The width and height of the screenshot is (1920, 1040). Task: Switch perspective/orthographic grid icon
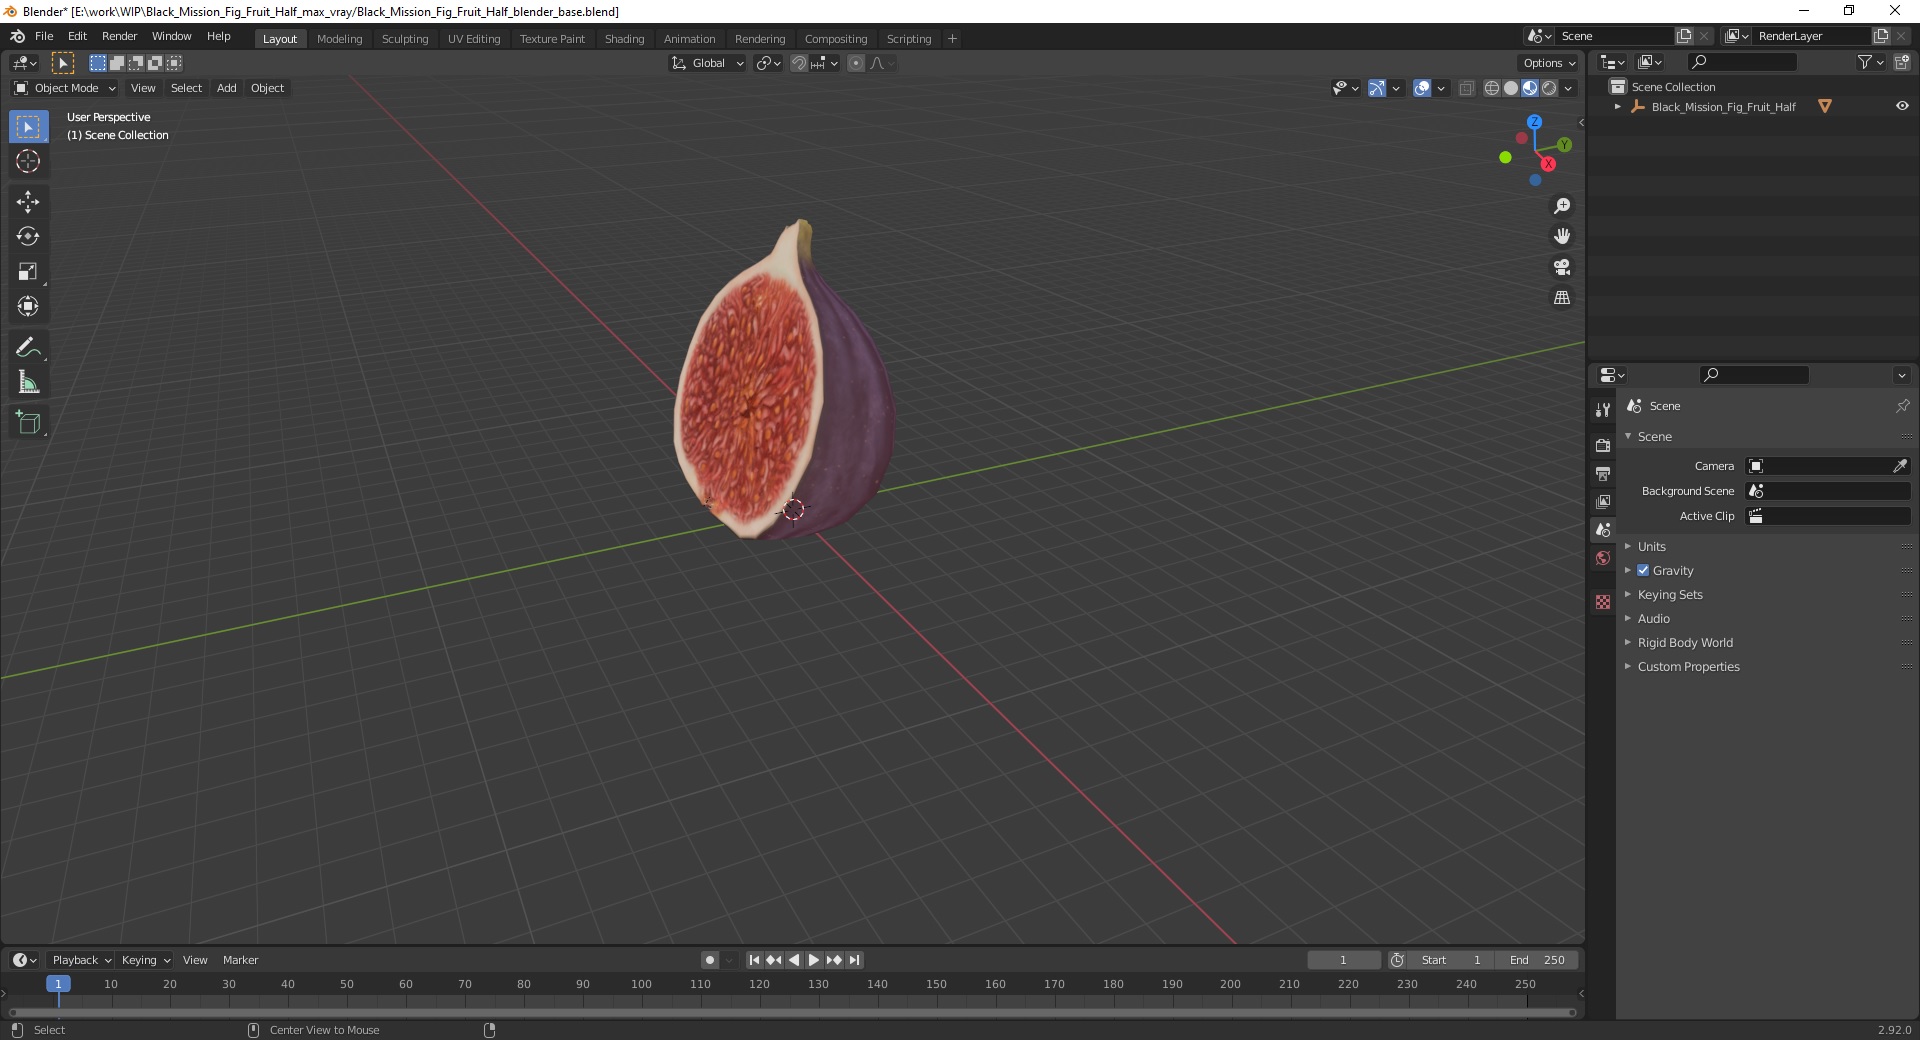[1562, 298]
